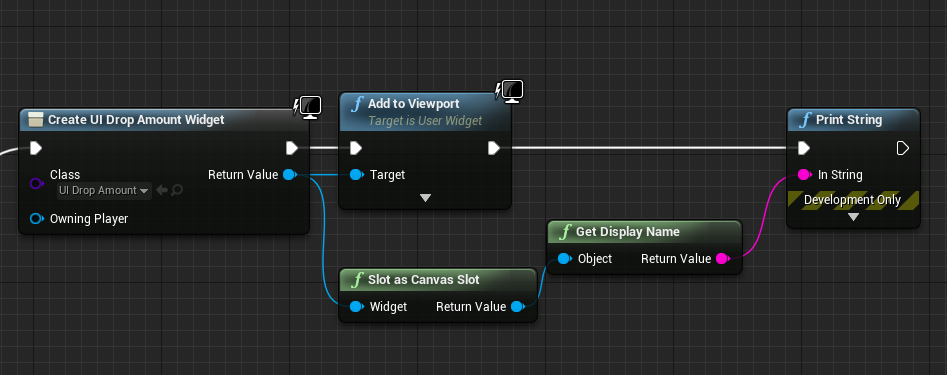
Task: Click the Slot as Canvas Slot Widget pin
Action: 356,307
